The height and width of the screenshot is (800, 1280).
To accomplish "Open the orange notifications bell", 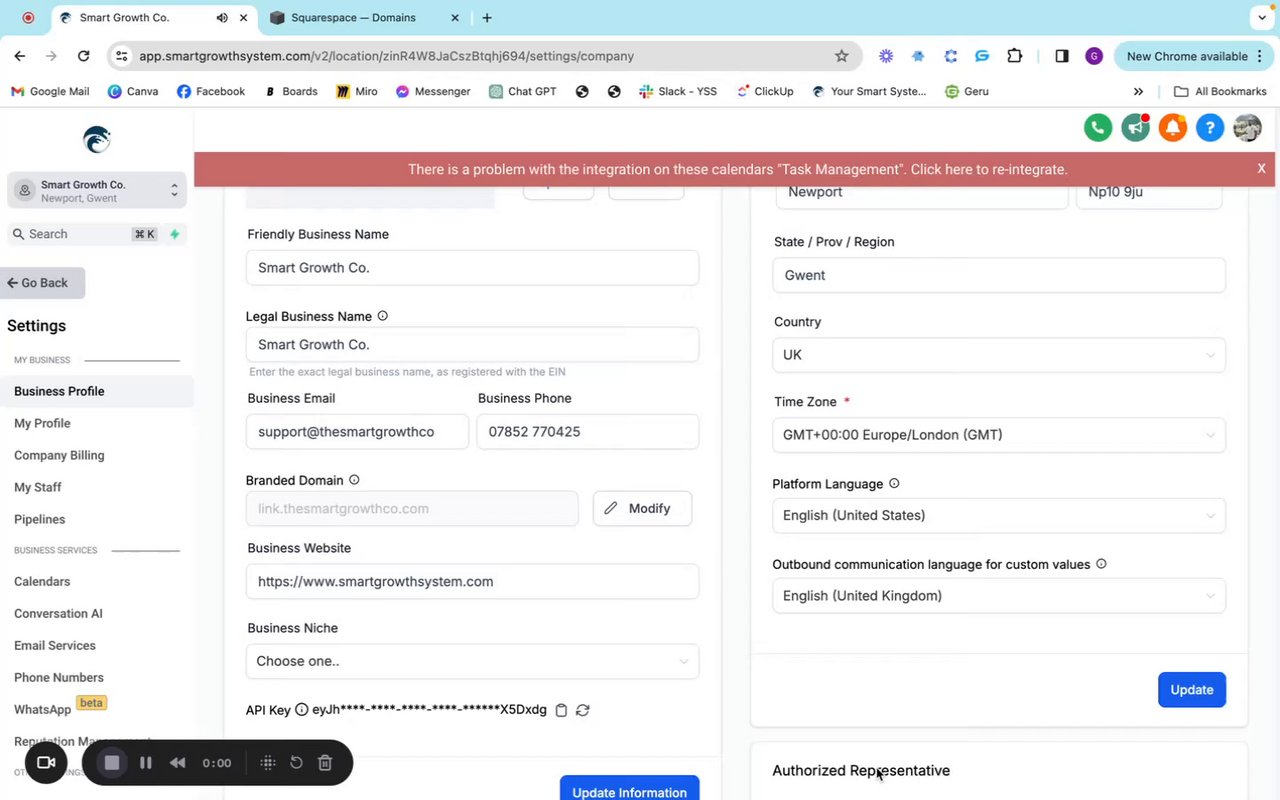I will (x=1173, y=128).
